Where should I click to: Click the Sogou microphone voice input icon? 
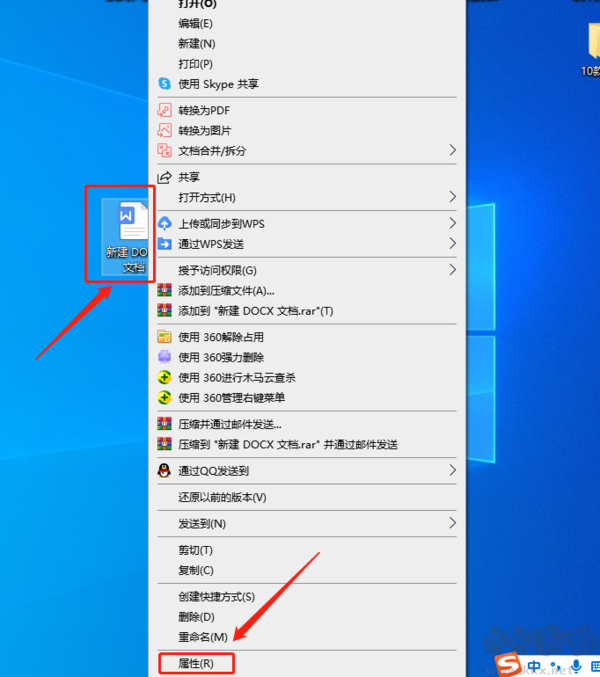(576, 666)
